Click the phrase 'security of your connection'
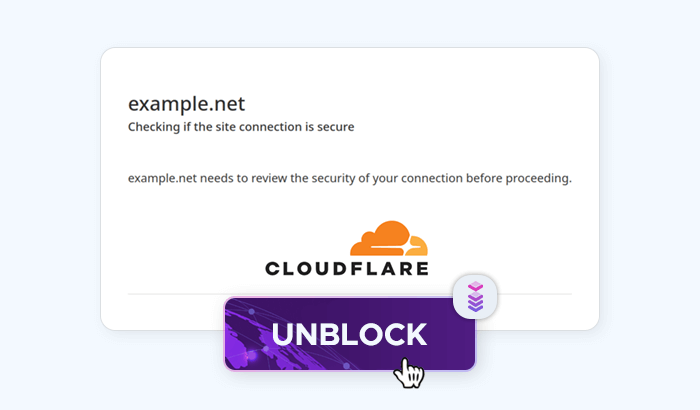The image size is (700, 410). [x=370, y=179]
